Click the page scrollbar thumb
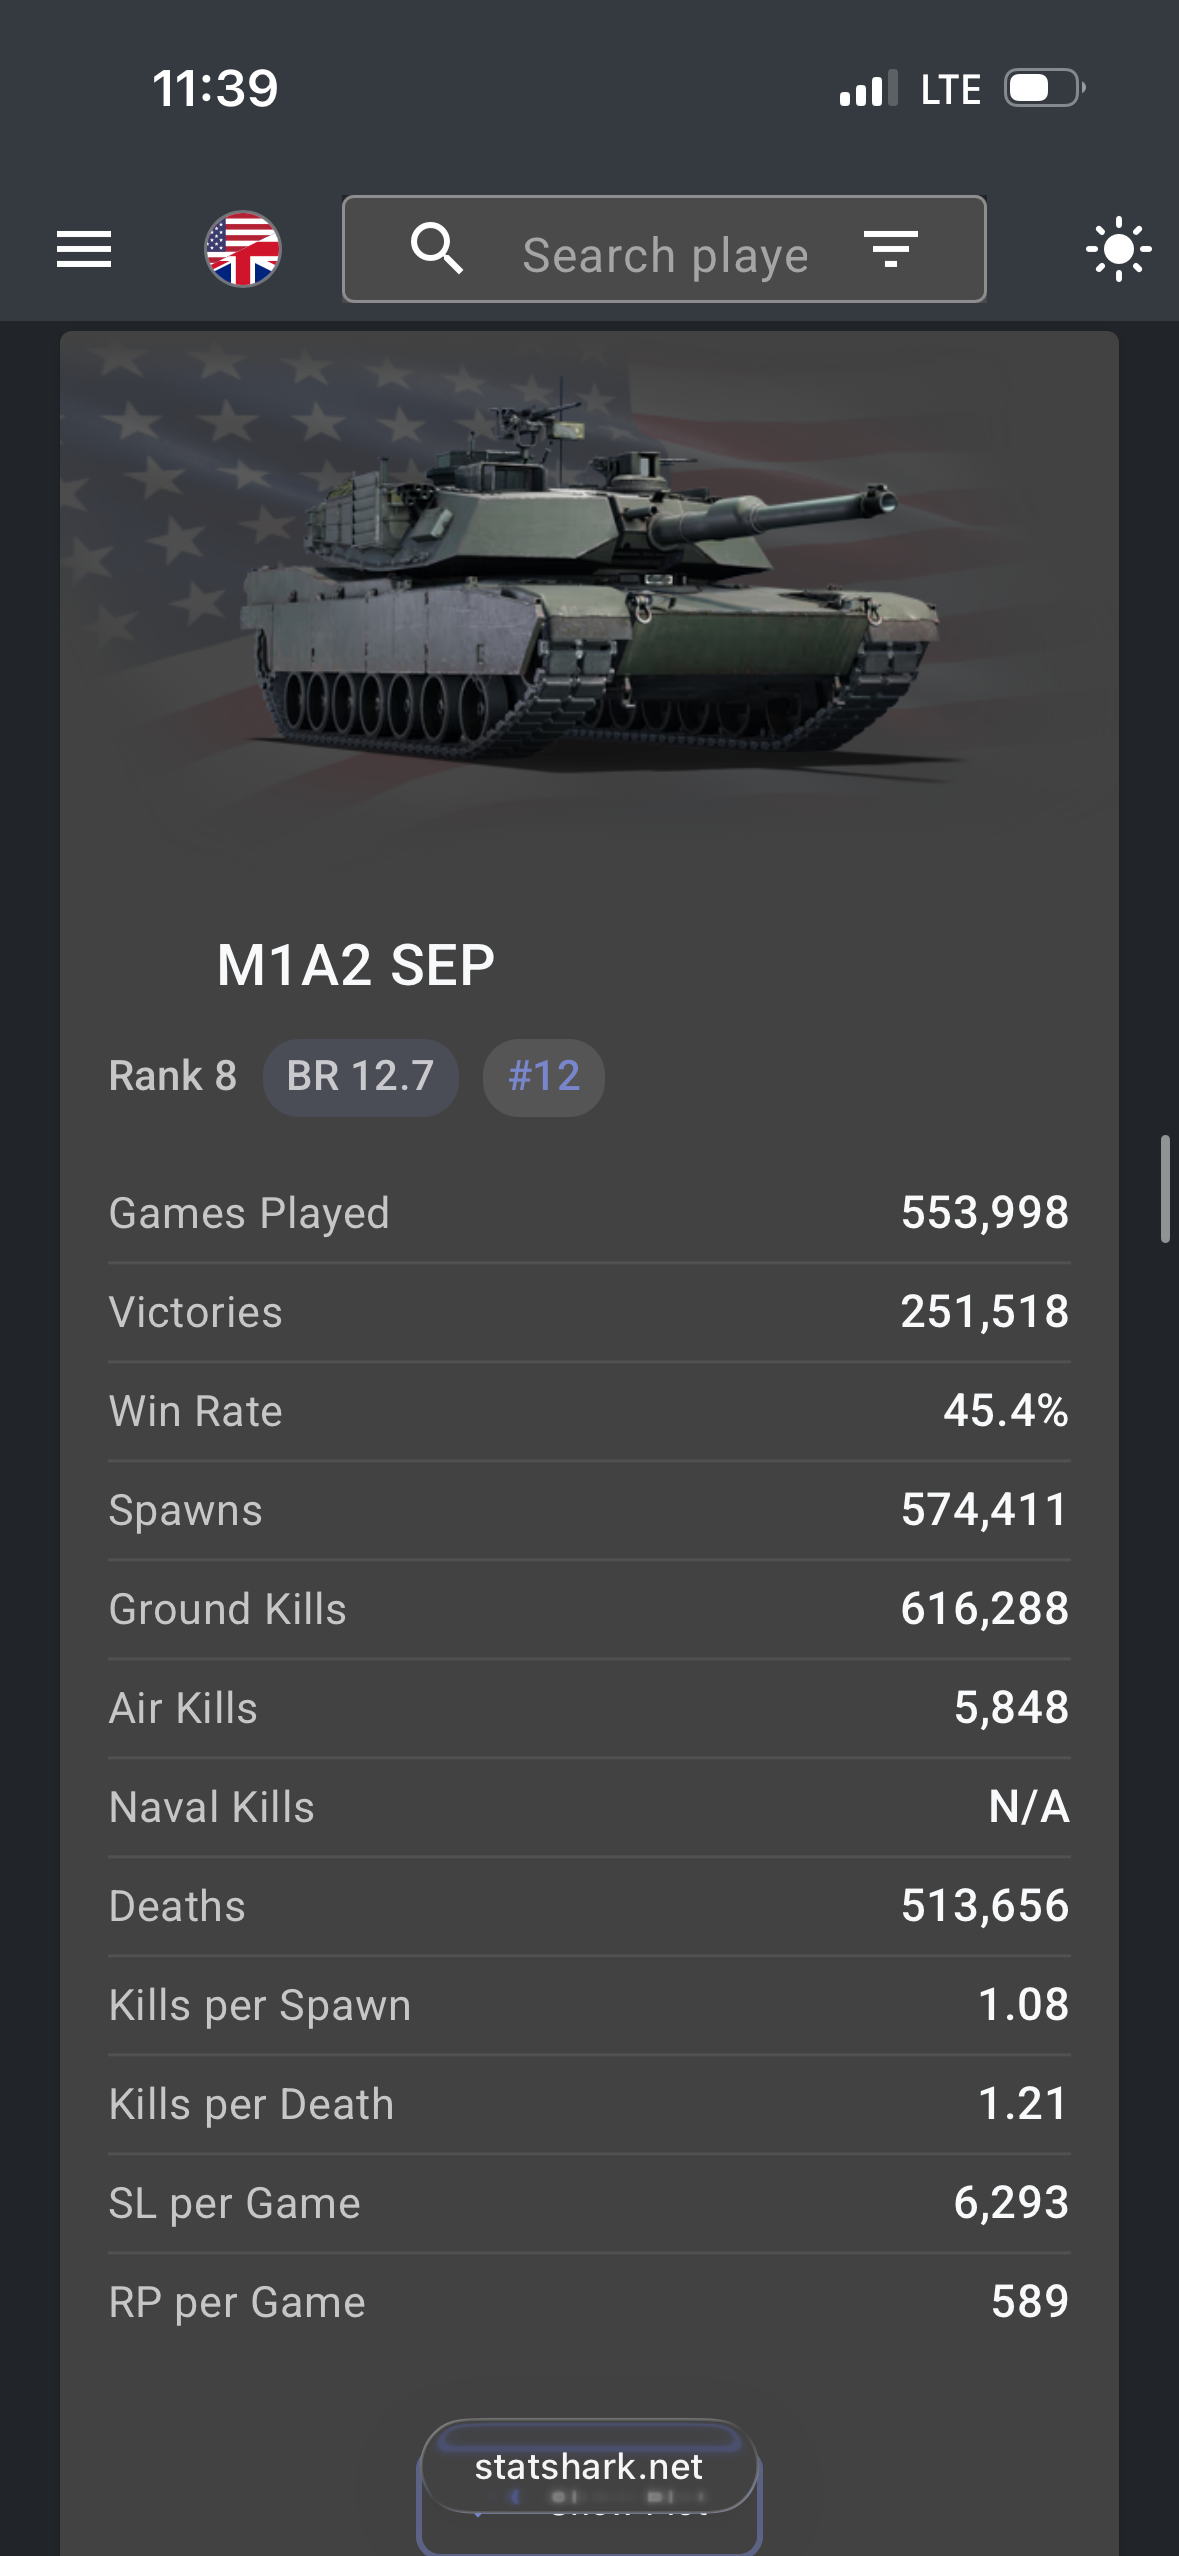Image resolution: width=1179 pixels, height=2556 pixels. (x=1164, y=1188)
